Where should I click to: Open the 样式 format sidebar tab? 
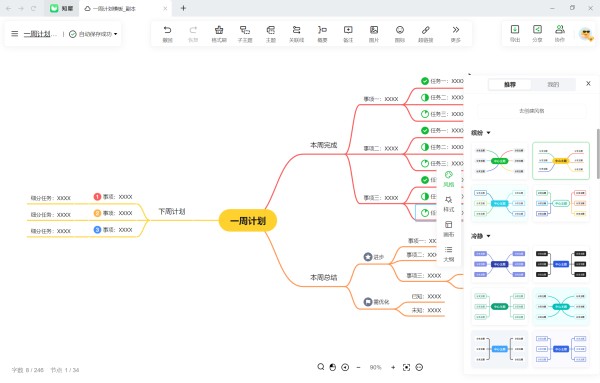(448, 204)
